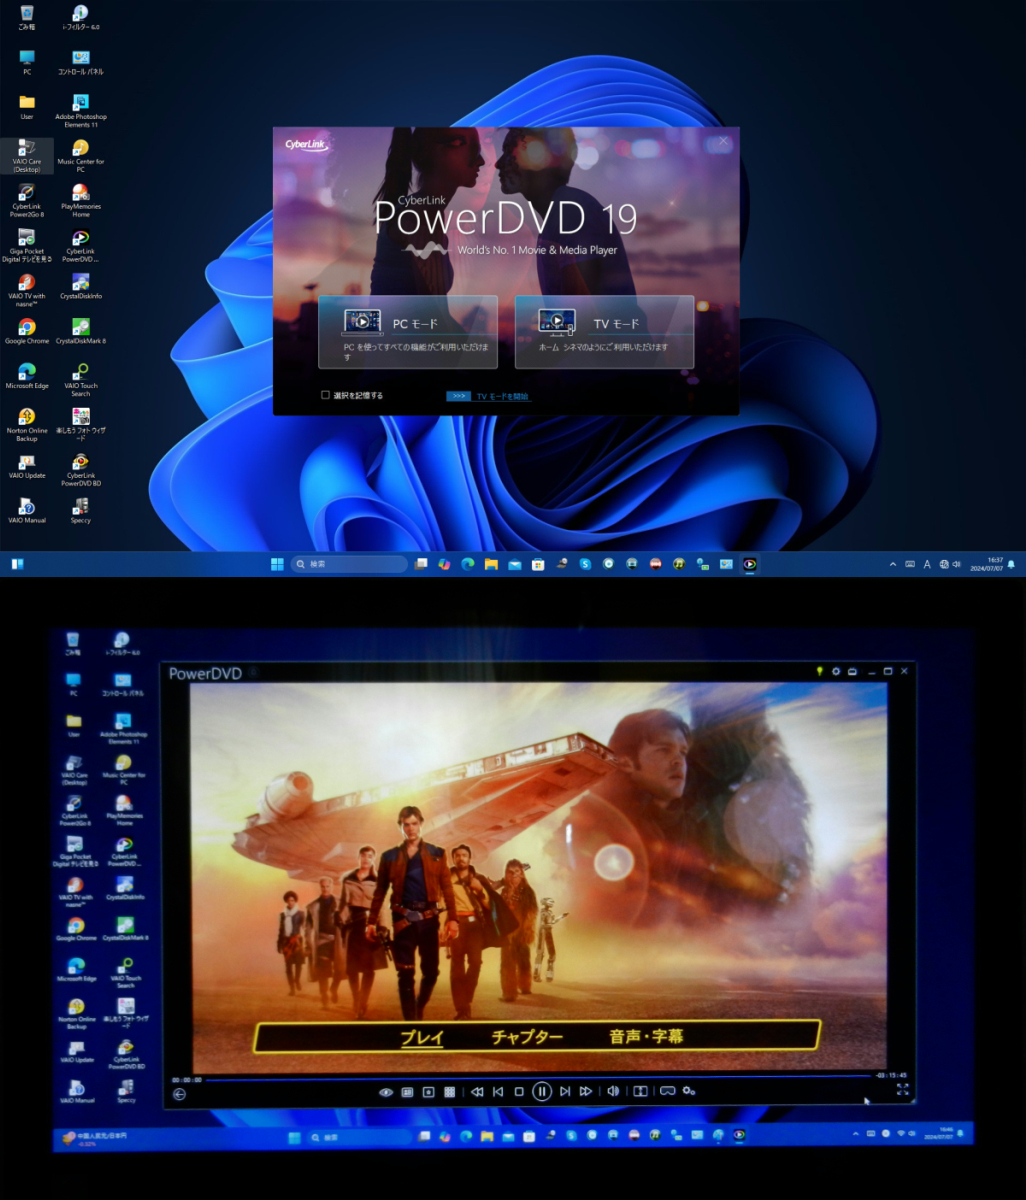This screenshot has width=1026, height=1200.
Task: Open the chapter grid icon in player controls
Action: (450, 1092)
